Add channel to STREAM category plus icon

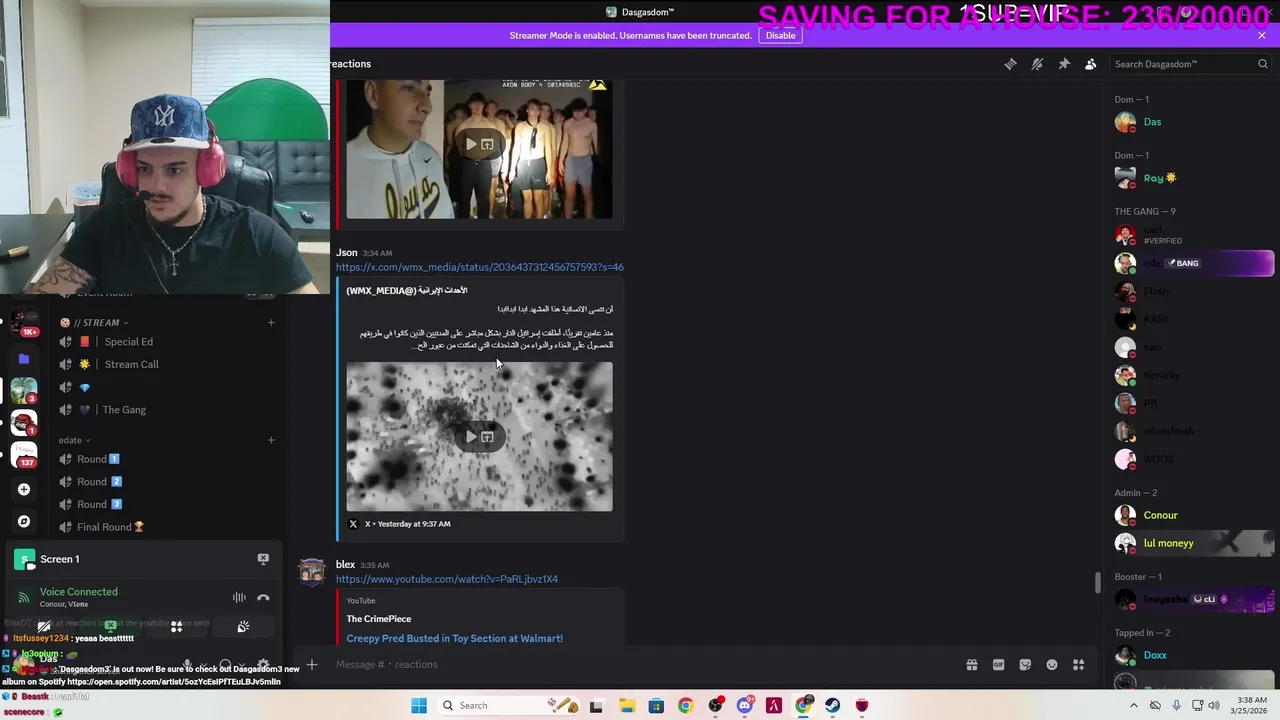[x=271, y=322]
